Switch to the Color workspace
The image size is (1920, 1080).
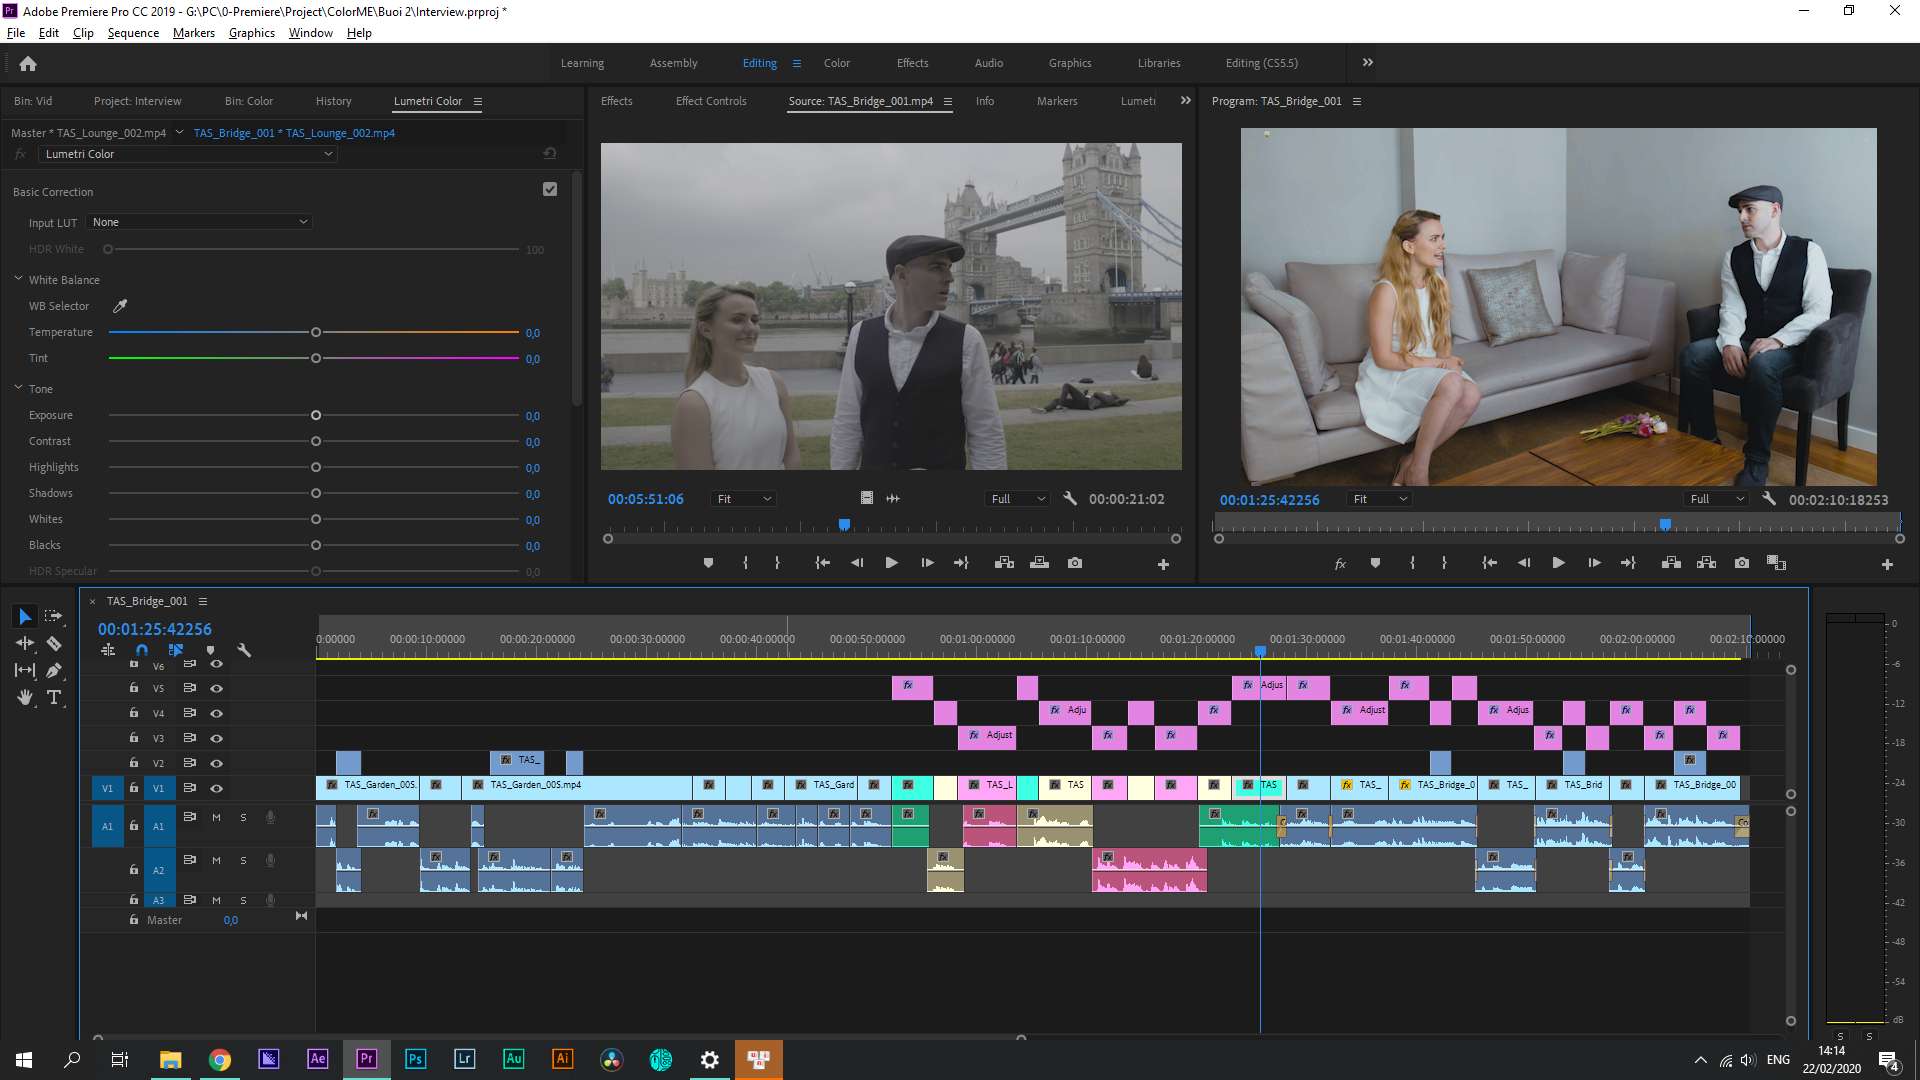coord(837,63)
